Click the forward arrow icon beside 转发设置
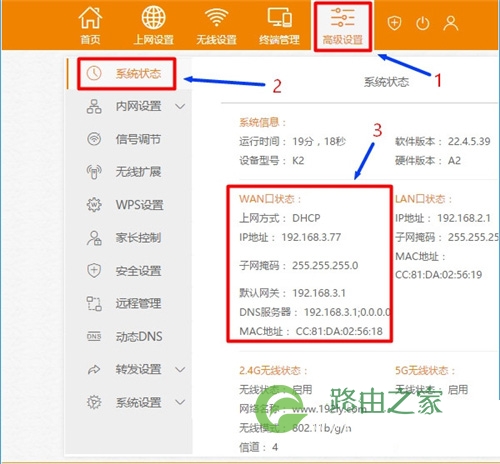Image resolution: width=500 pixels, height=464 pixels. (94, 369)
